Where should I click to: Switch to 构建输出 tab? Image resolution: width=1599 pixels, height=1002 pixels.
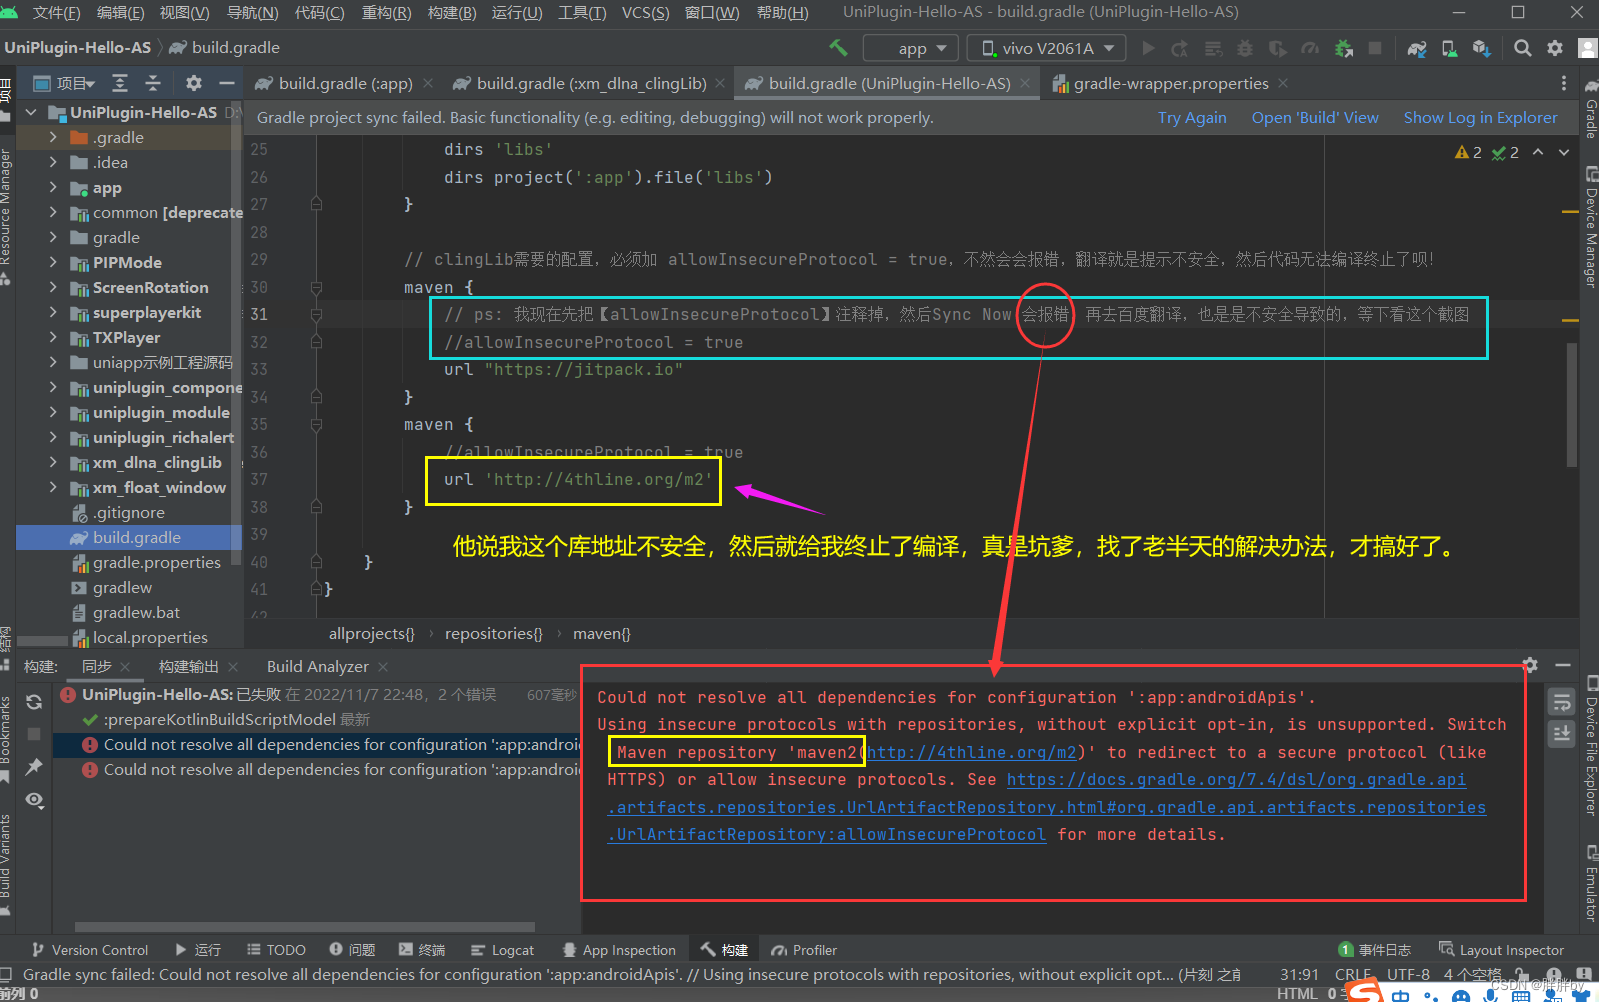188,666
